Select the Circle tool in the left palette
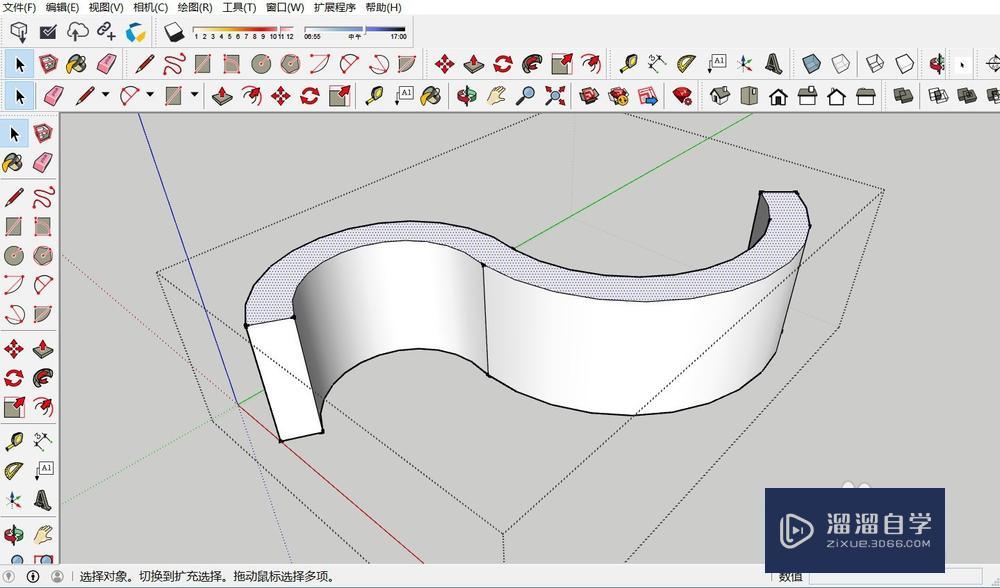The height and width of the screenshot is (588, 1000). [13, 256]
